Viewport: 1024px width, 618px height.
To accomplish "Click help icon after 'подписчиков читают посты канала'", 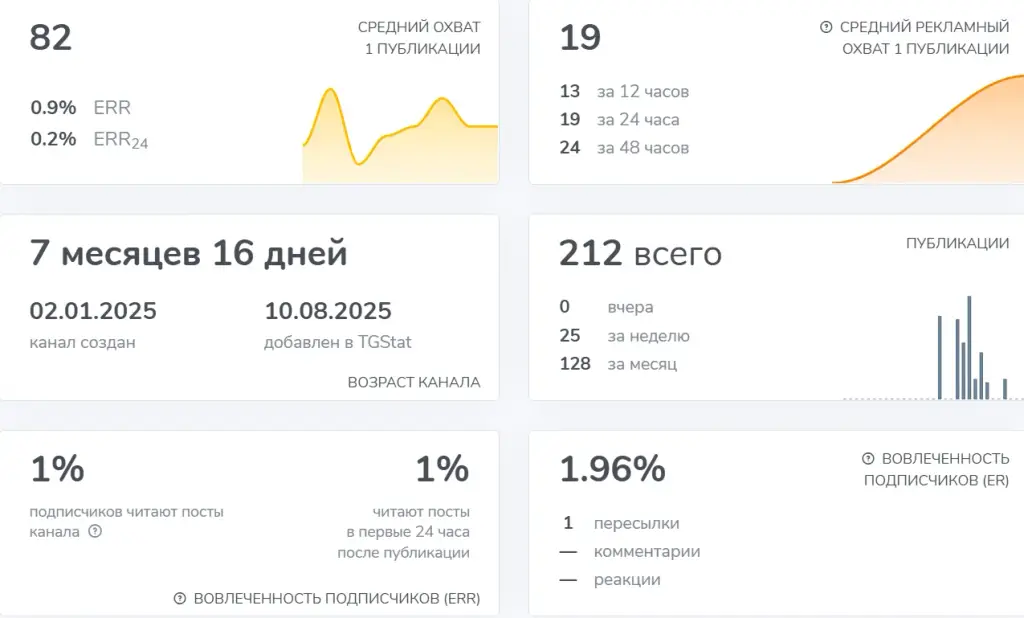I will pyautogui.click(x=95, y=531).
